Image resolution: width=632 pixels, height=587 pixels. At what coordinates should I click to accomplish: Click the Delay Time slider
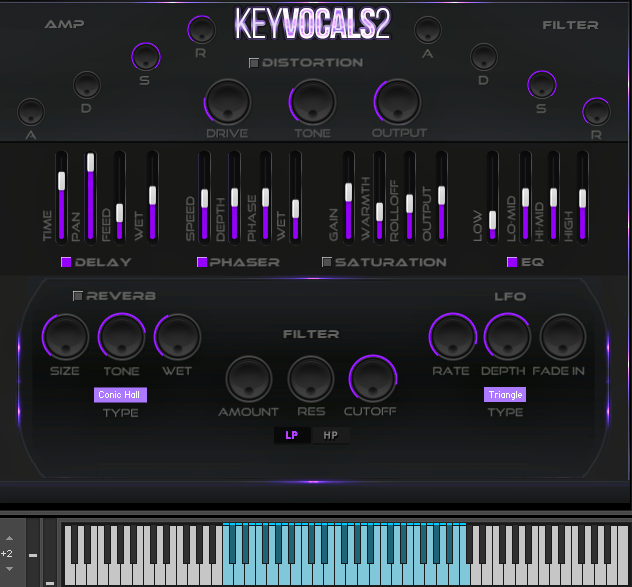(61, 198)
